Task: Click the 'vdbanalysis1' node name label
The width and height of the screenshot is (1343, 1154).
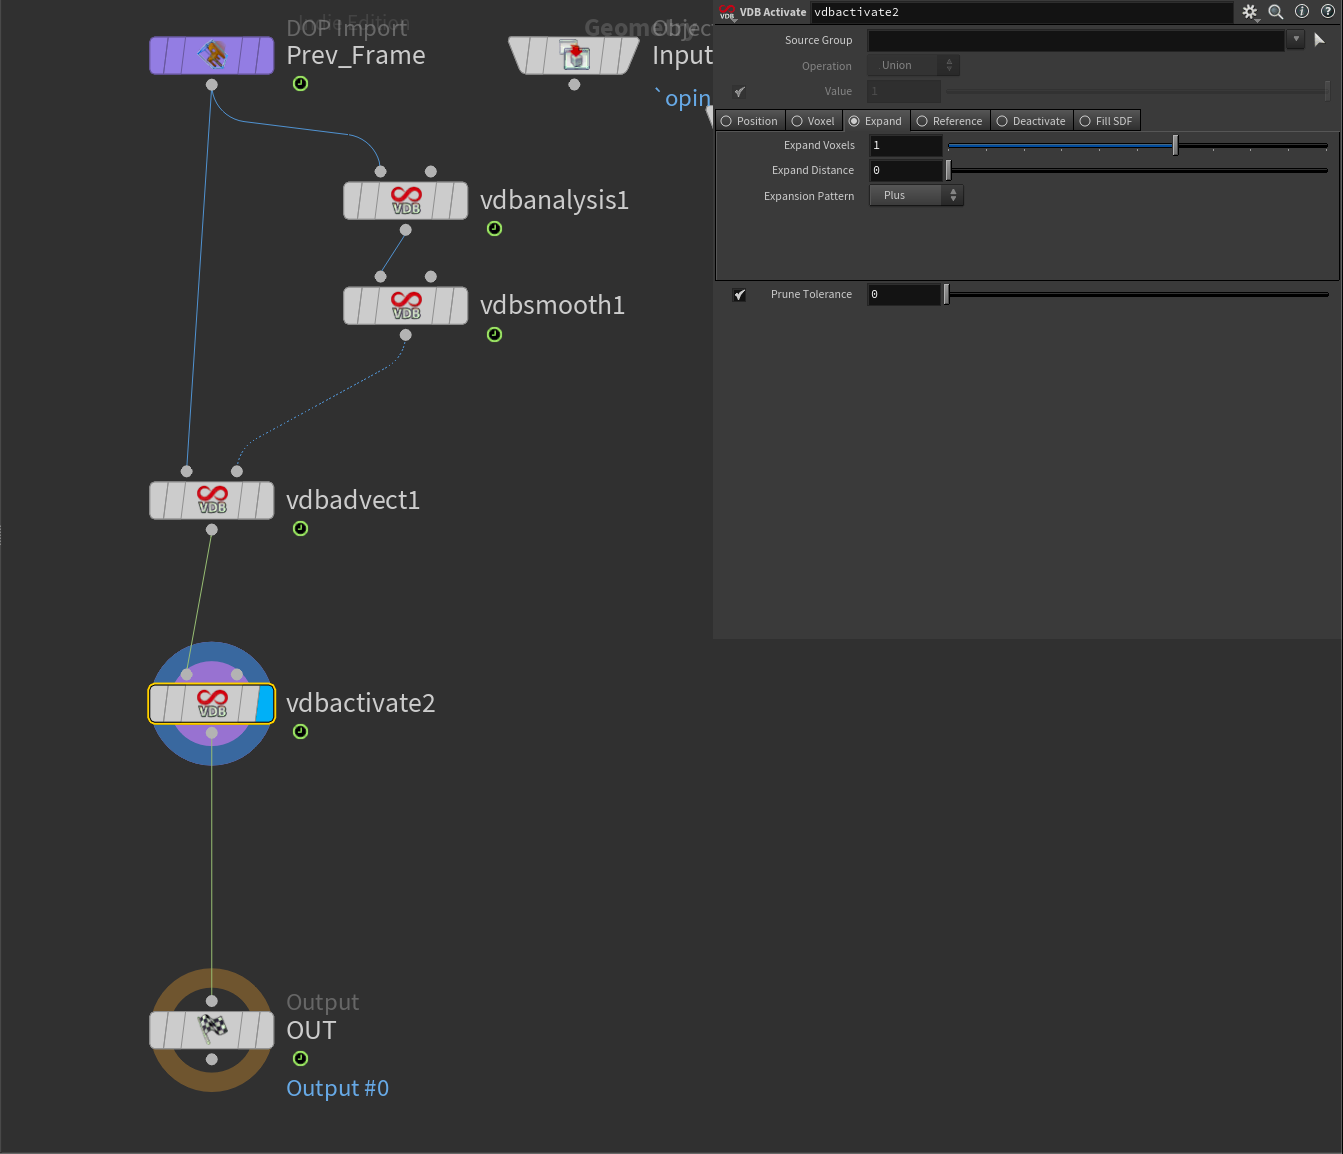Action: tap(554, 201)
